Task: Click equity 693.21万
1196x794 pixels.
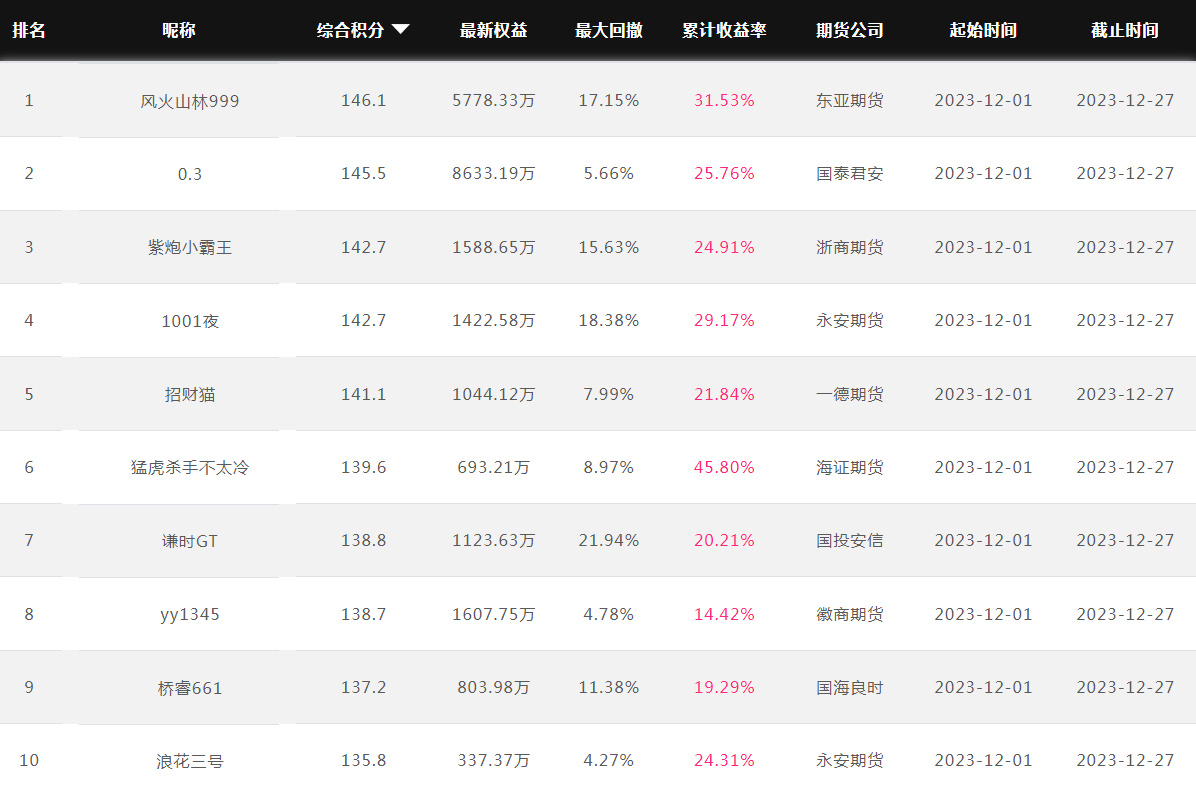Action: (x=494, y=468)
